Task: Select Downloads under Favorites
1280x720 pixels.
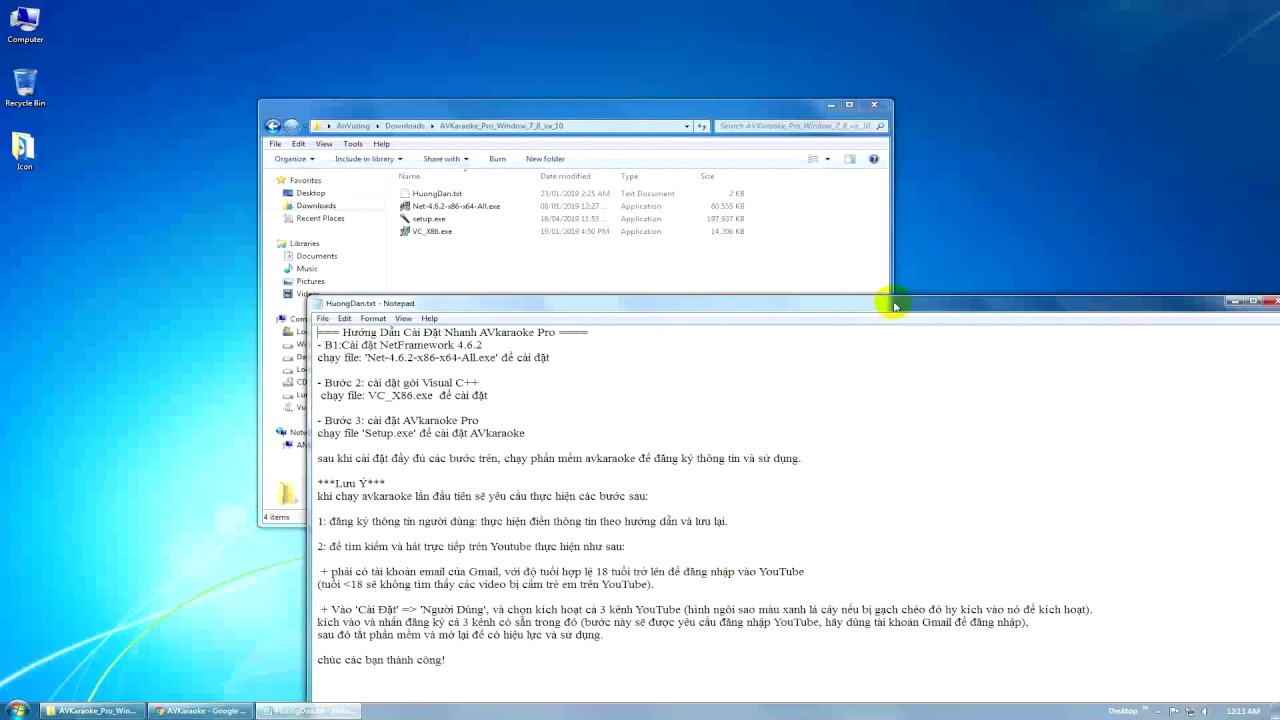Action: click(x=316, y=206)
